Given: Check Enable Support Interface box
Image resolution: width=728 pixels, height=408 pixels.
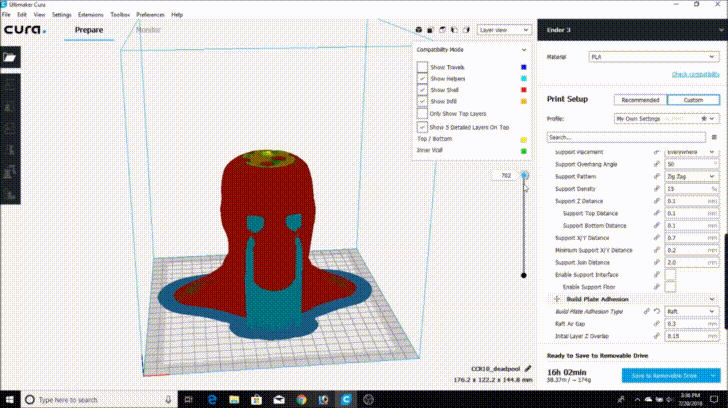Looking at the screenshot, I should 670,275.
